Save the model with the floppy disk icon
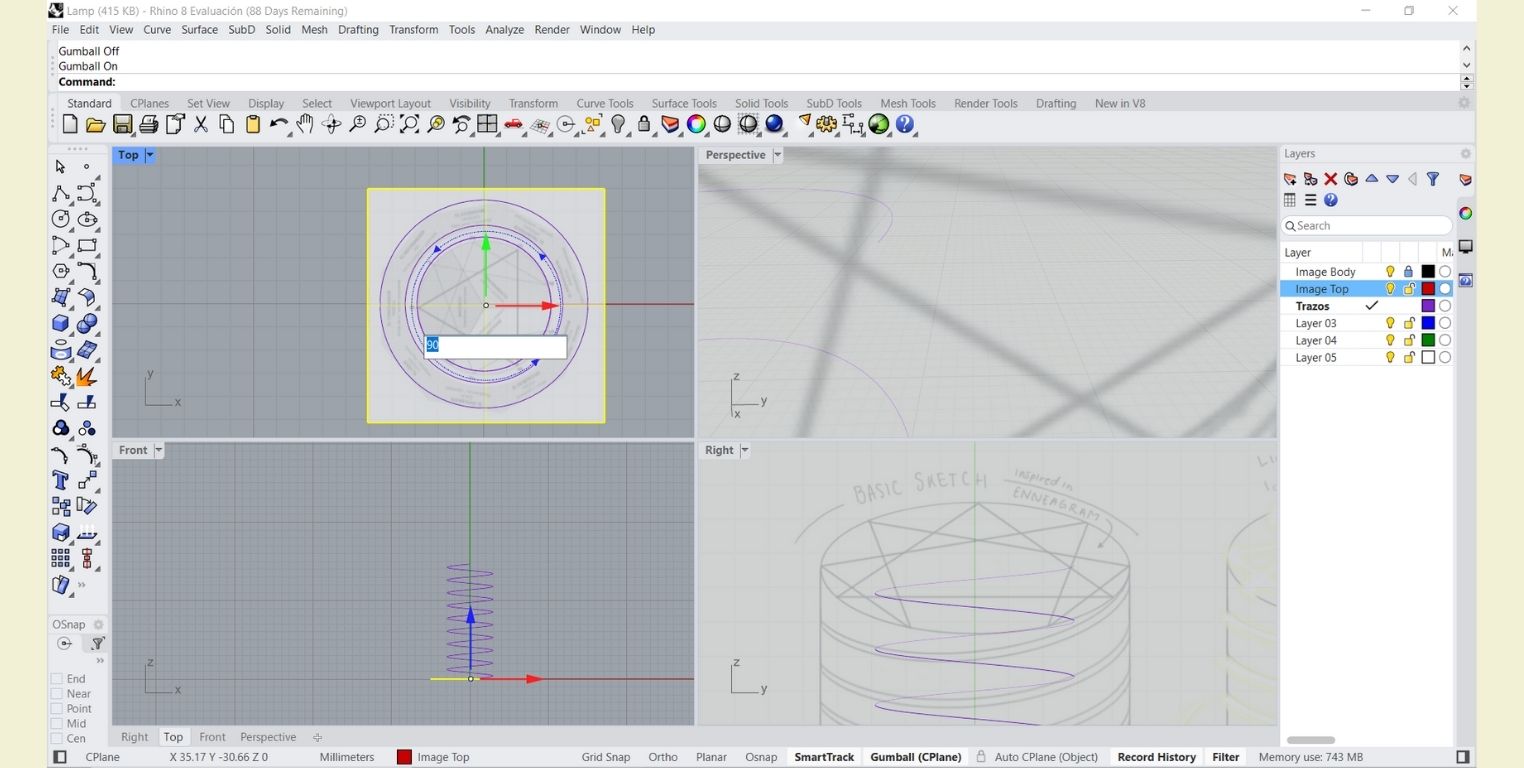The width and height of the screenshot is (1524, 768). click(x=122, y=125)
